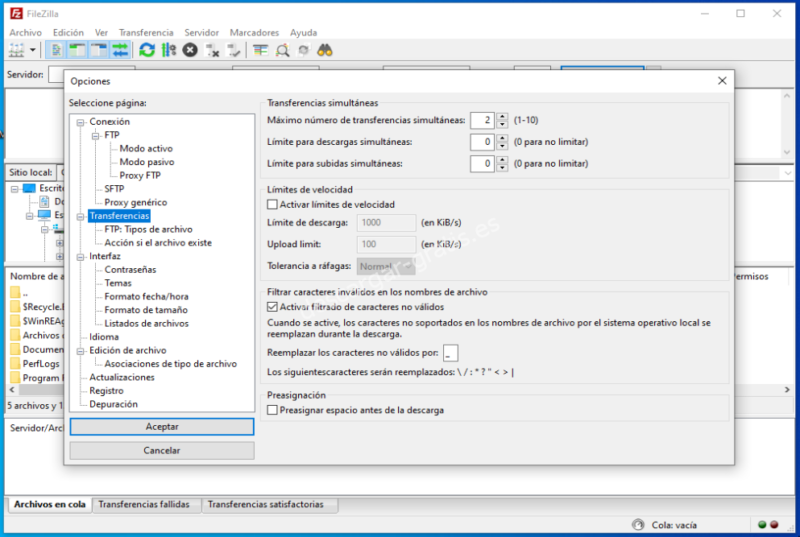Image resolution: width=800 pixels, height=537 pixels.
Task: Open directory listing filters icon
Action: click(x=261, y=50)
